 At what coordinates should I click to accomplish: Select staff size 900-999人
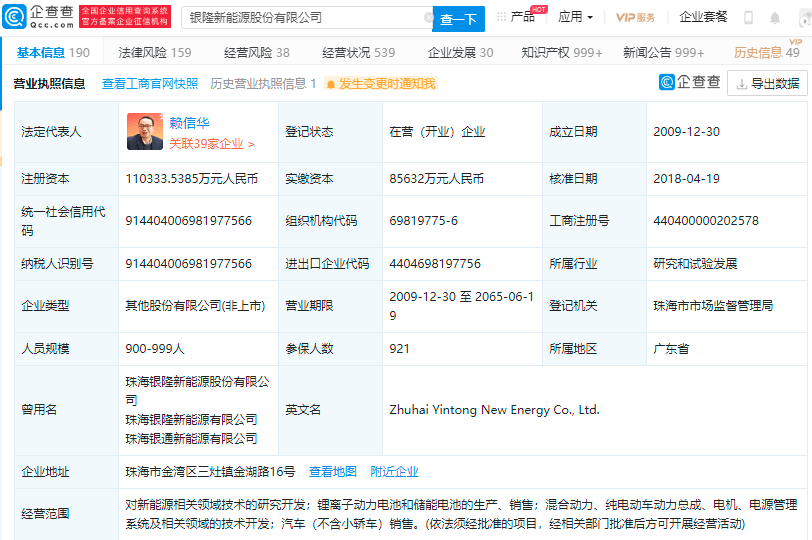point(155,348)
